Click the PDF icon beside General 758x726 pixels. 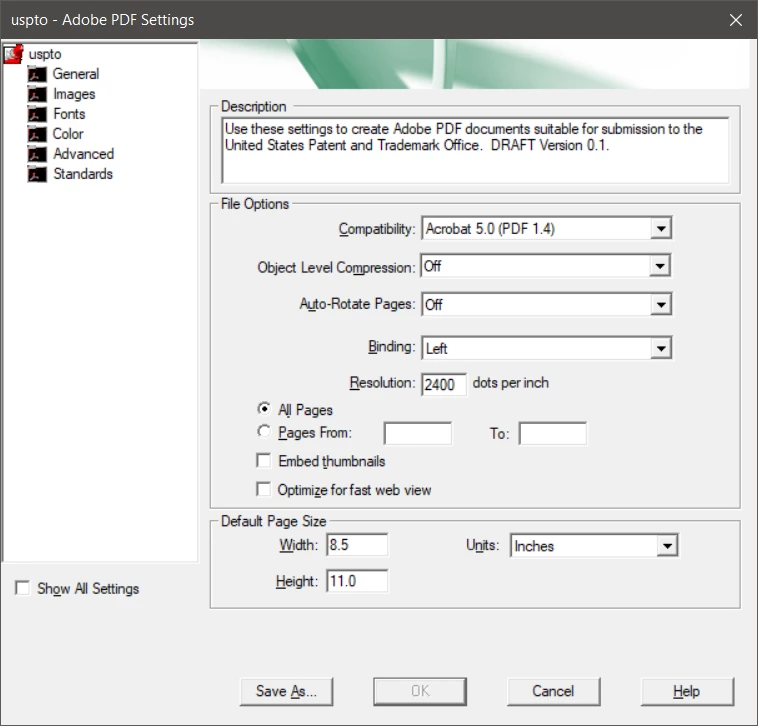(x=37, y=74)
